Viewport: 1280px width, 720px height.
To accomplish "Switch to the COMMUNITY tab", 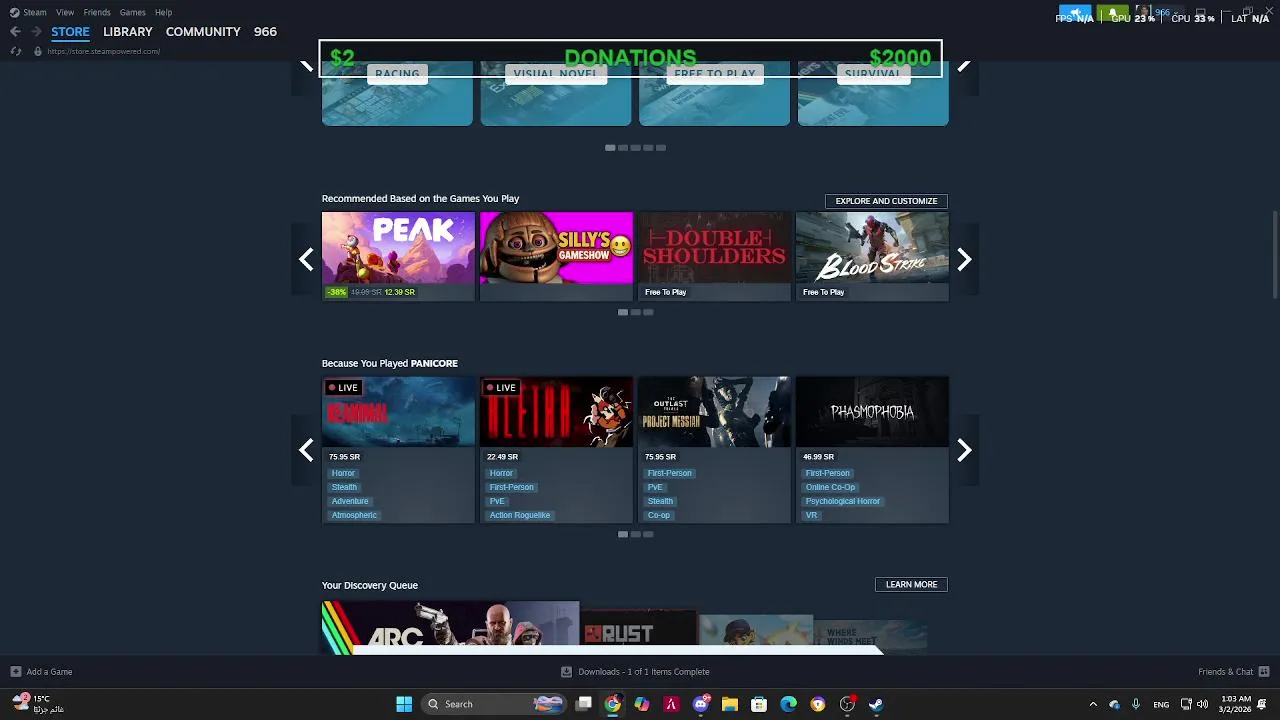I will (203, 32).
